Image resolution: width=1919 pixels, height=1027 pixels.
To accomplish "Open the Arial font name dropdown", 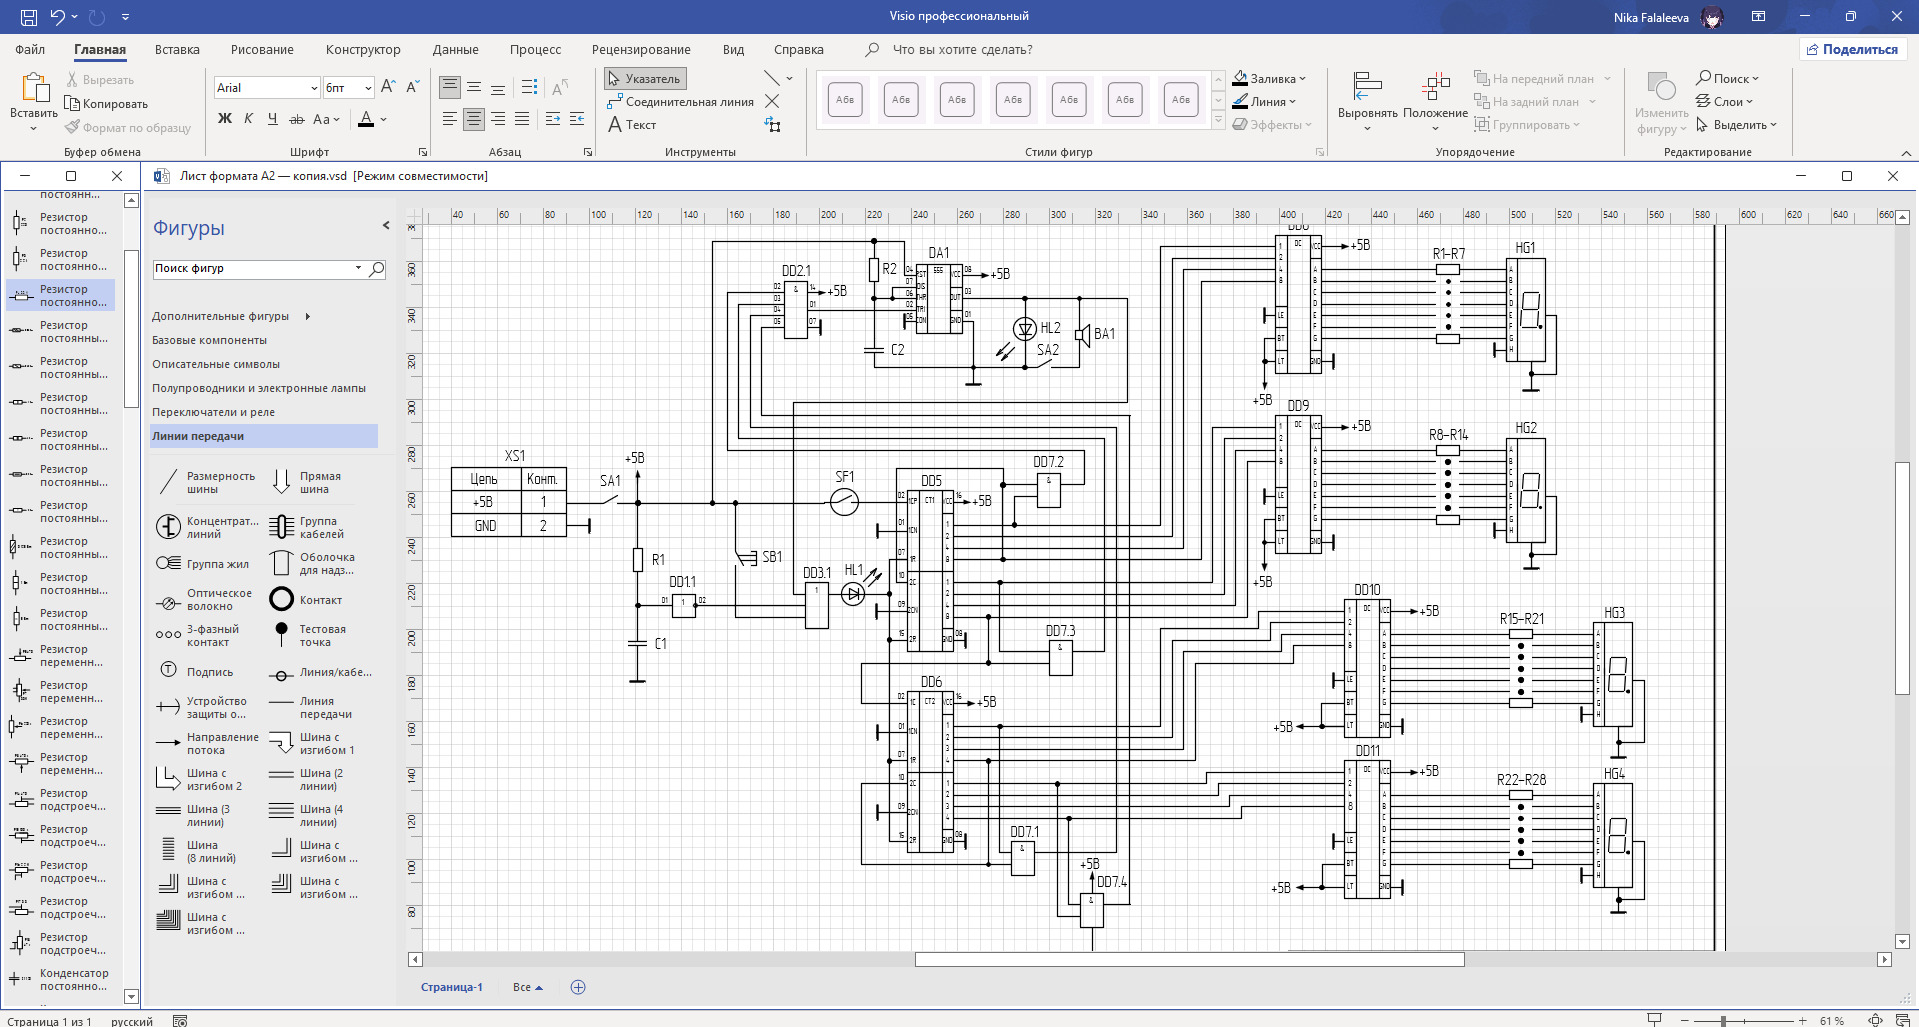I will coord(313,88).
